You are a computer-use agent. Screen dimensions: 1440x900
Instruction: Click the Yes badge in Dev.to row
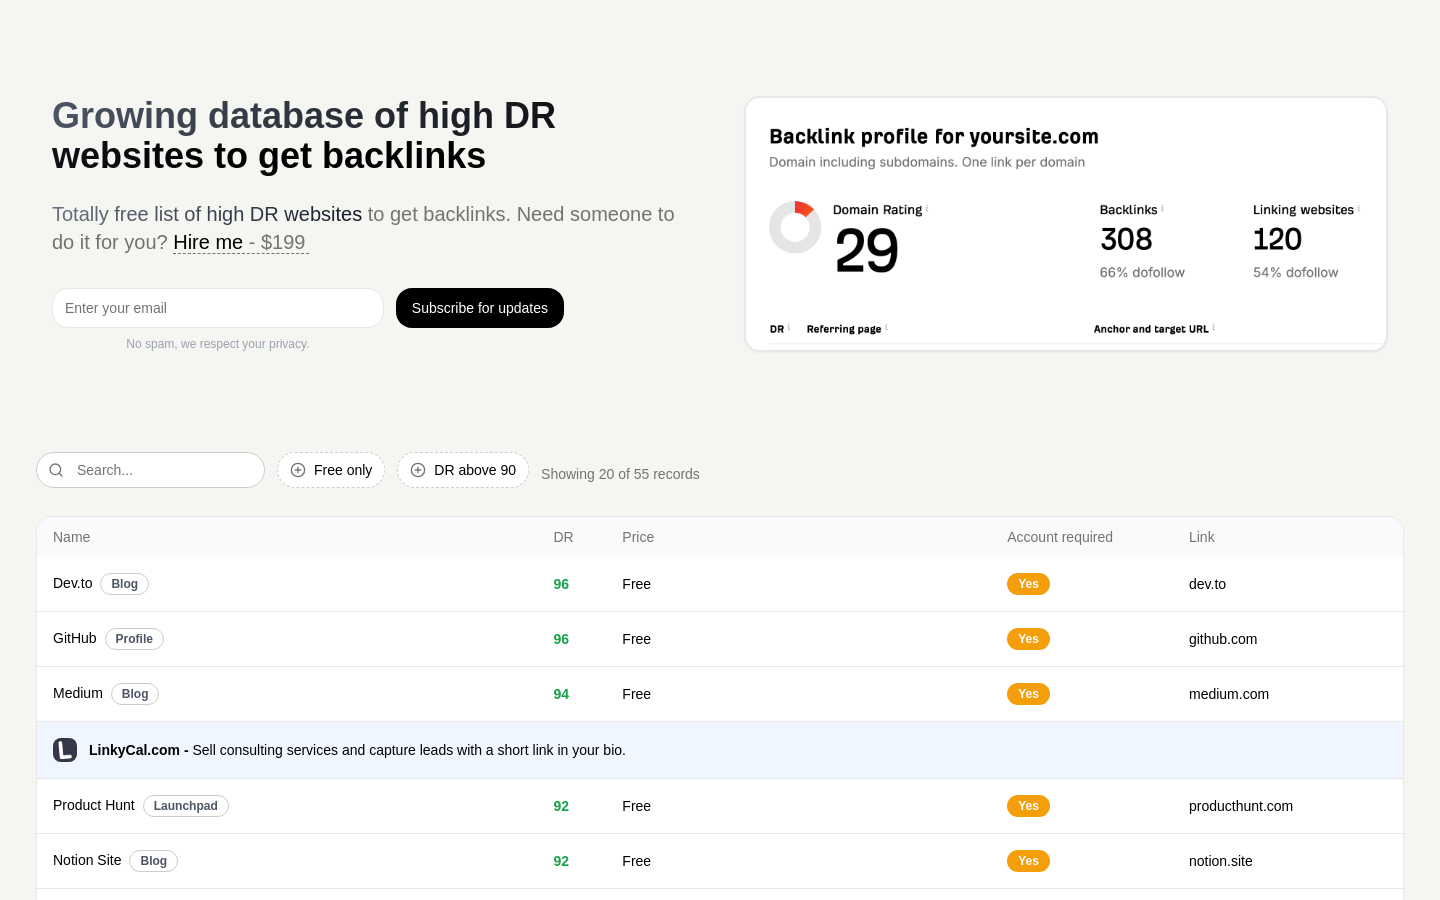1028,584
